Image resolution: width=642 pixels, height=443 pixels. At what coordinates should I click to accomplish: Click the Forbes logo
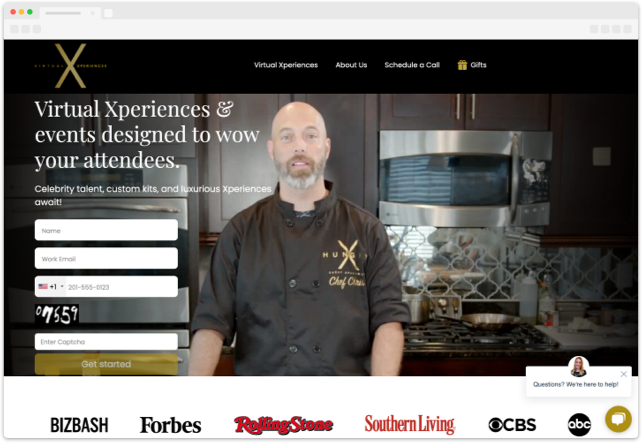point(170,425)
